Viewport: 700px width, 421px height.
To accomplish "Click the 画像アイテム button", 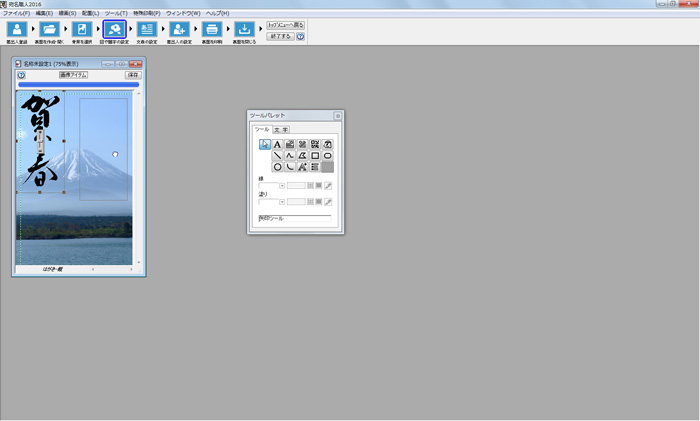I will pyautogui.click(x=73, y=75).
